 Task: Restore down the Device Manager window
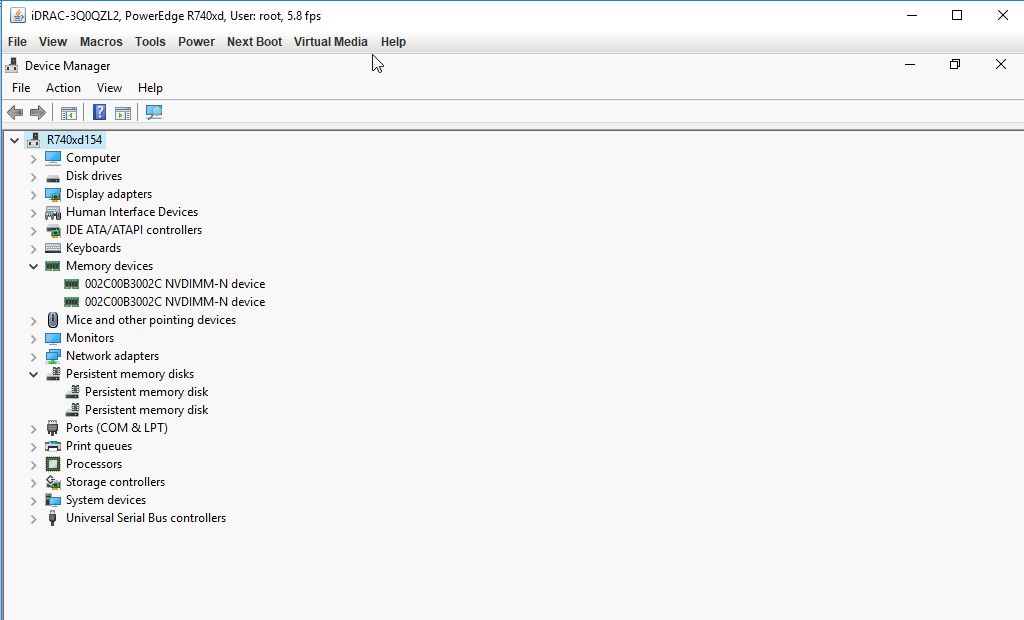click(955, 64)
